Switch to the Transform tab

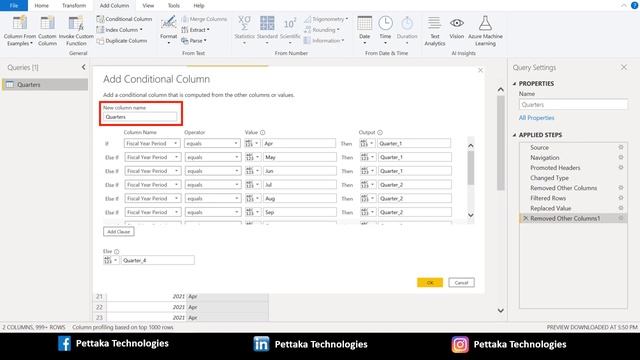74,6
